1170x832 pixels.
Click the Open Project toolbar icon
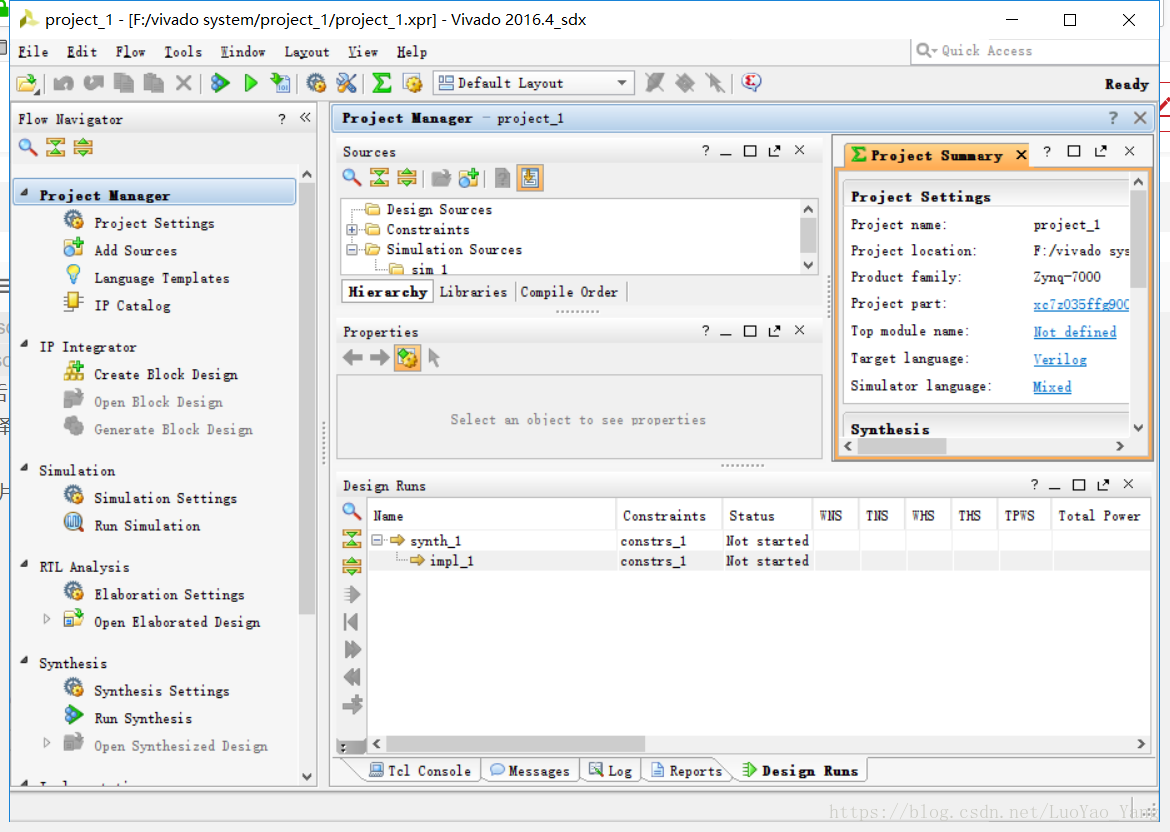point(27,83)
